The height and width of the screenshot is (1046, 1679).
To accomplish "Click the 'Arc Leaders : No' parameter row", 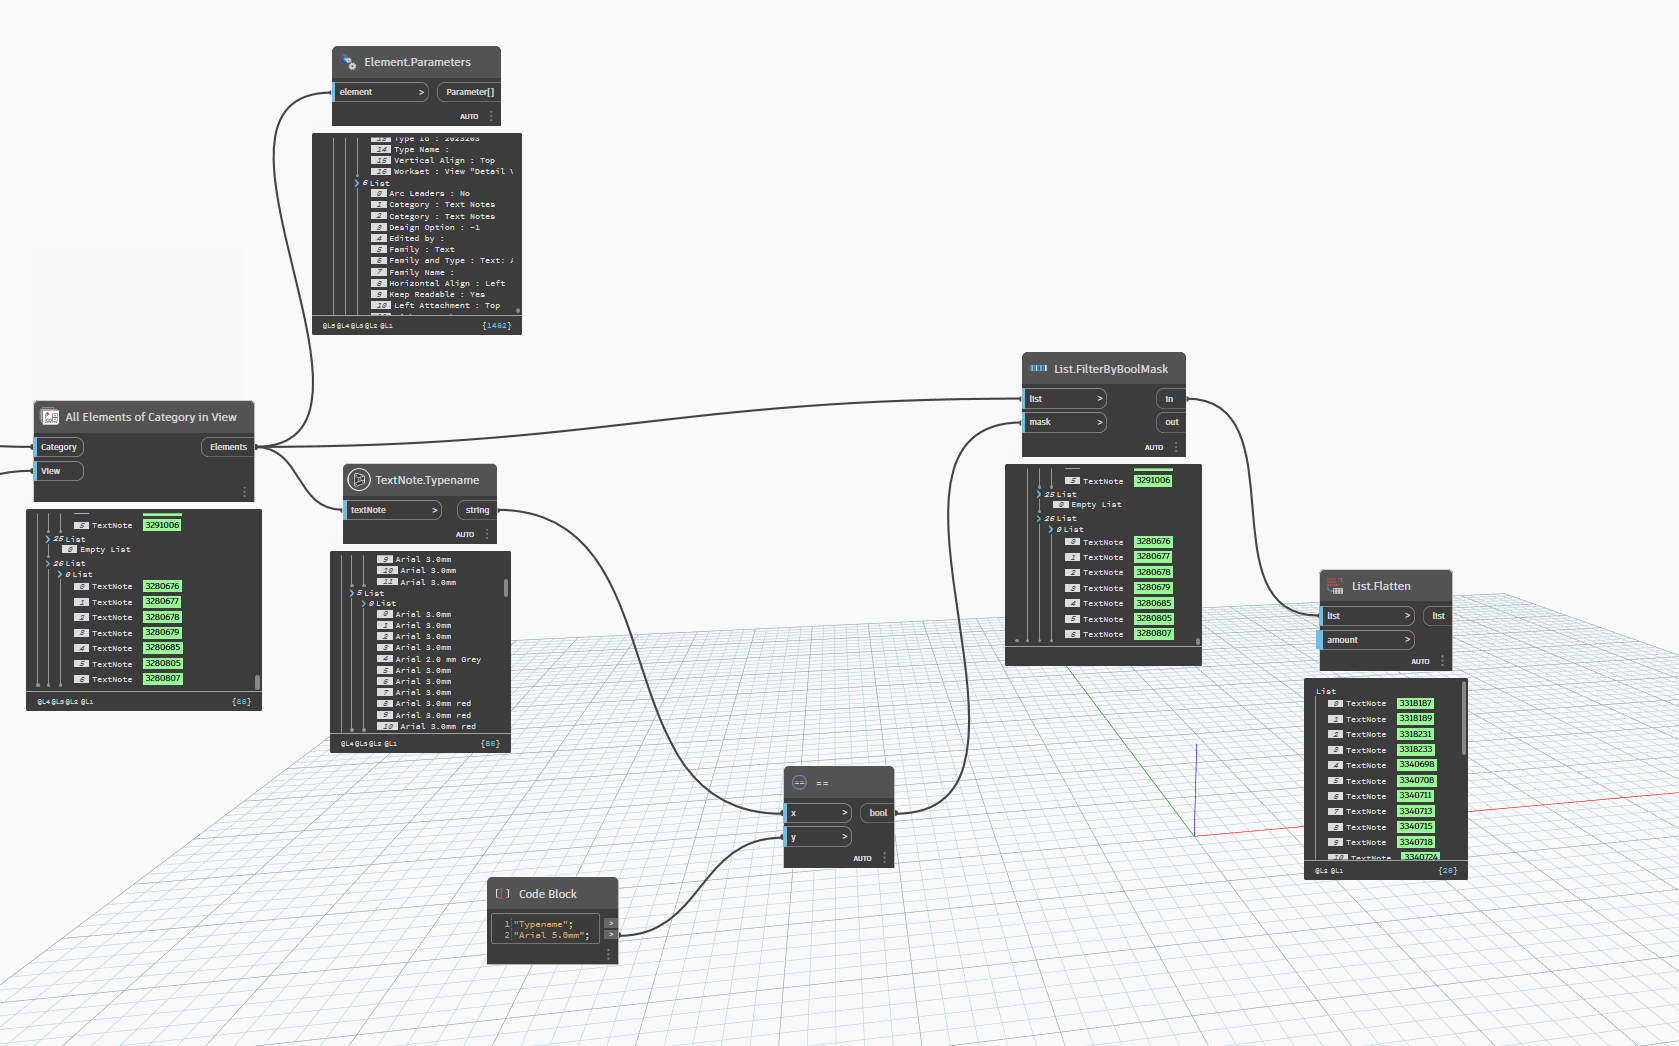I will (x=421, y=194).
